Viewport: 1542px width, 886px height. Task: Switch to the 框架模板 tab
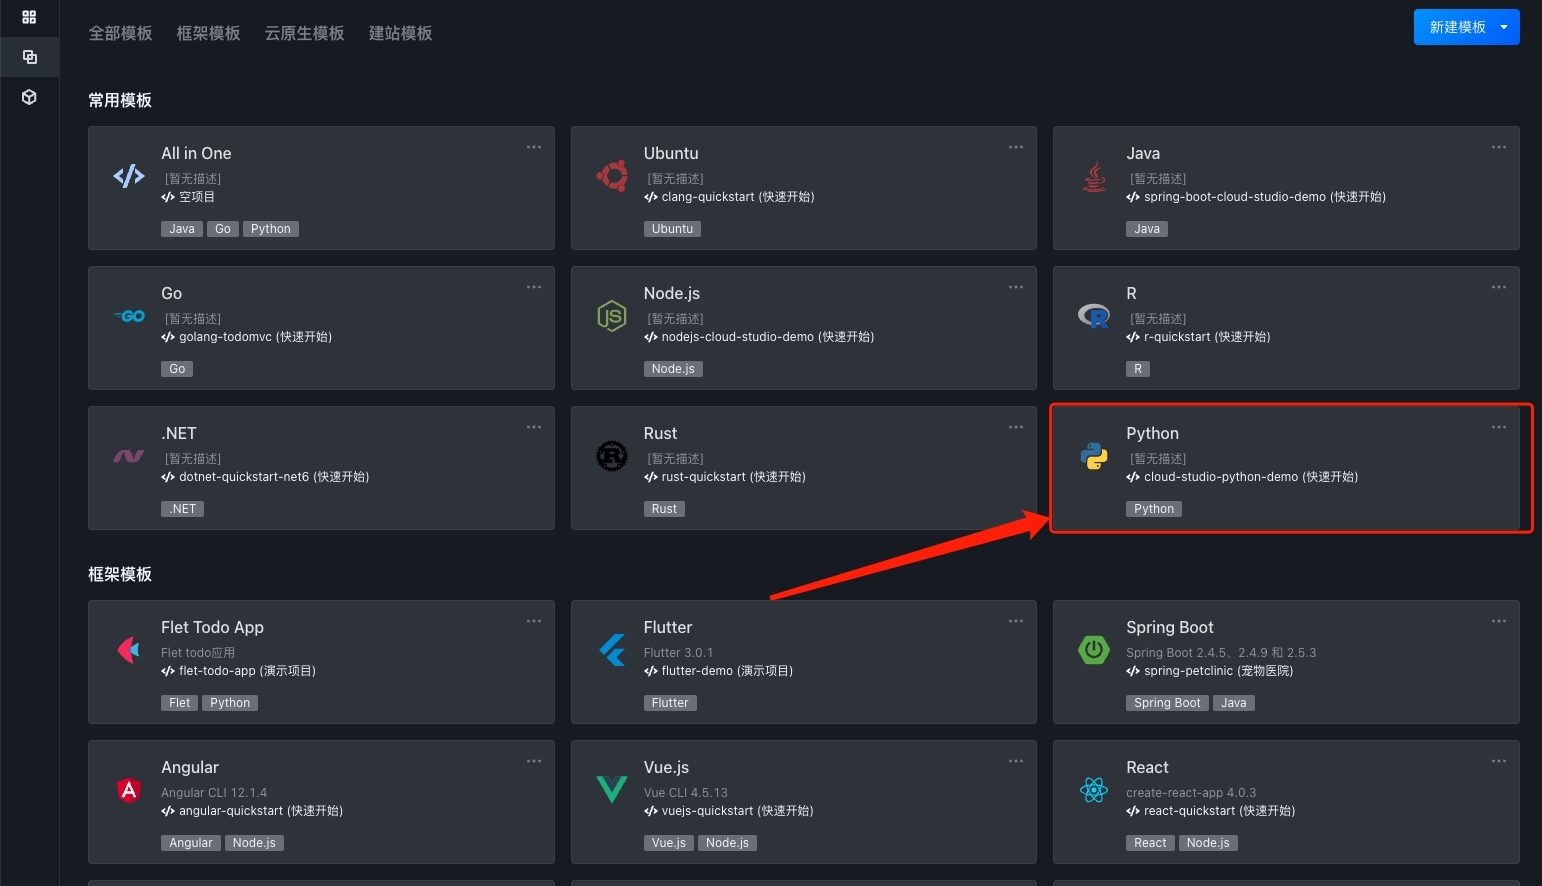pyautogui.click(x=208, y=33)
